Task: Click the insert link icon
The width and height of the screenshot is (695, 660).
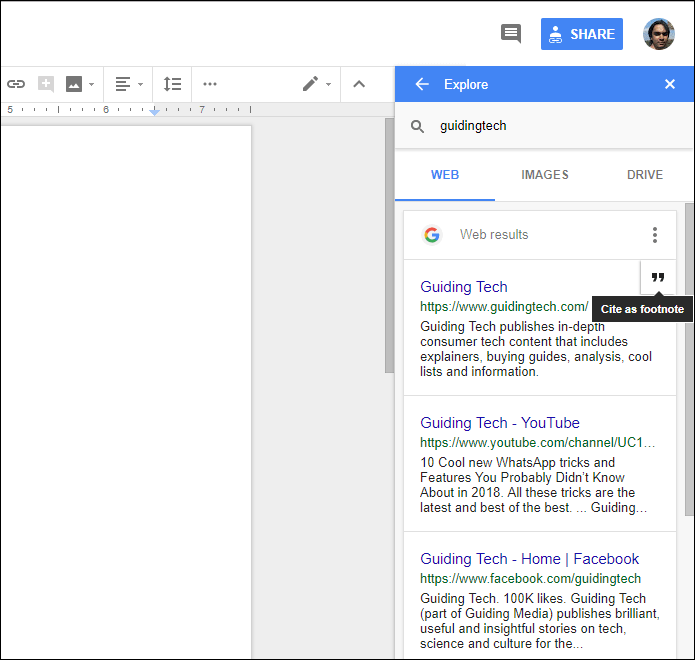Action: (x=16, y=84)
